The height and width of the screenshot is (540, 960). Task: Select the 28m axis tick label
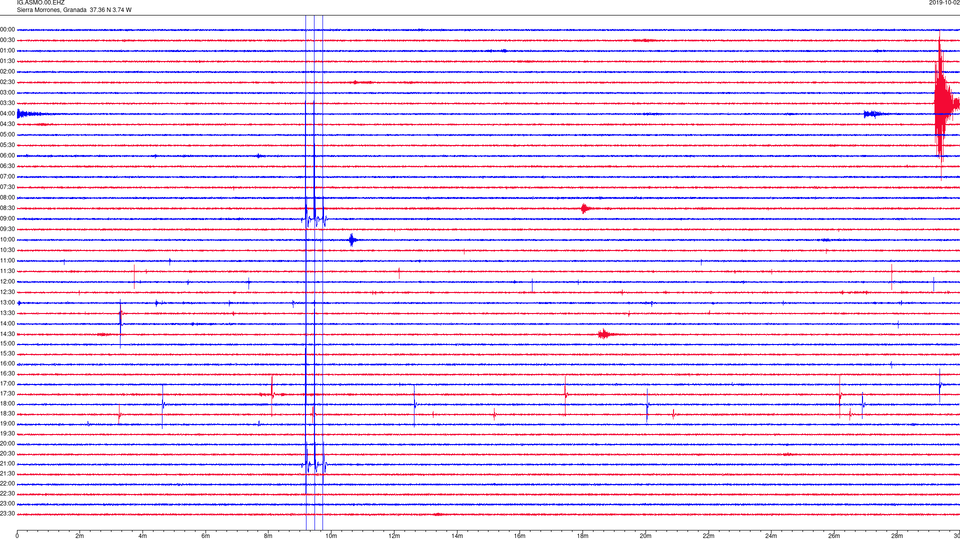(x=897, y=536)
